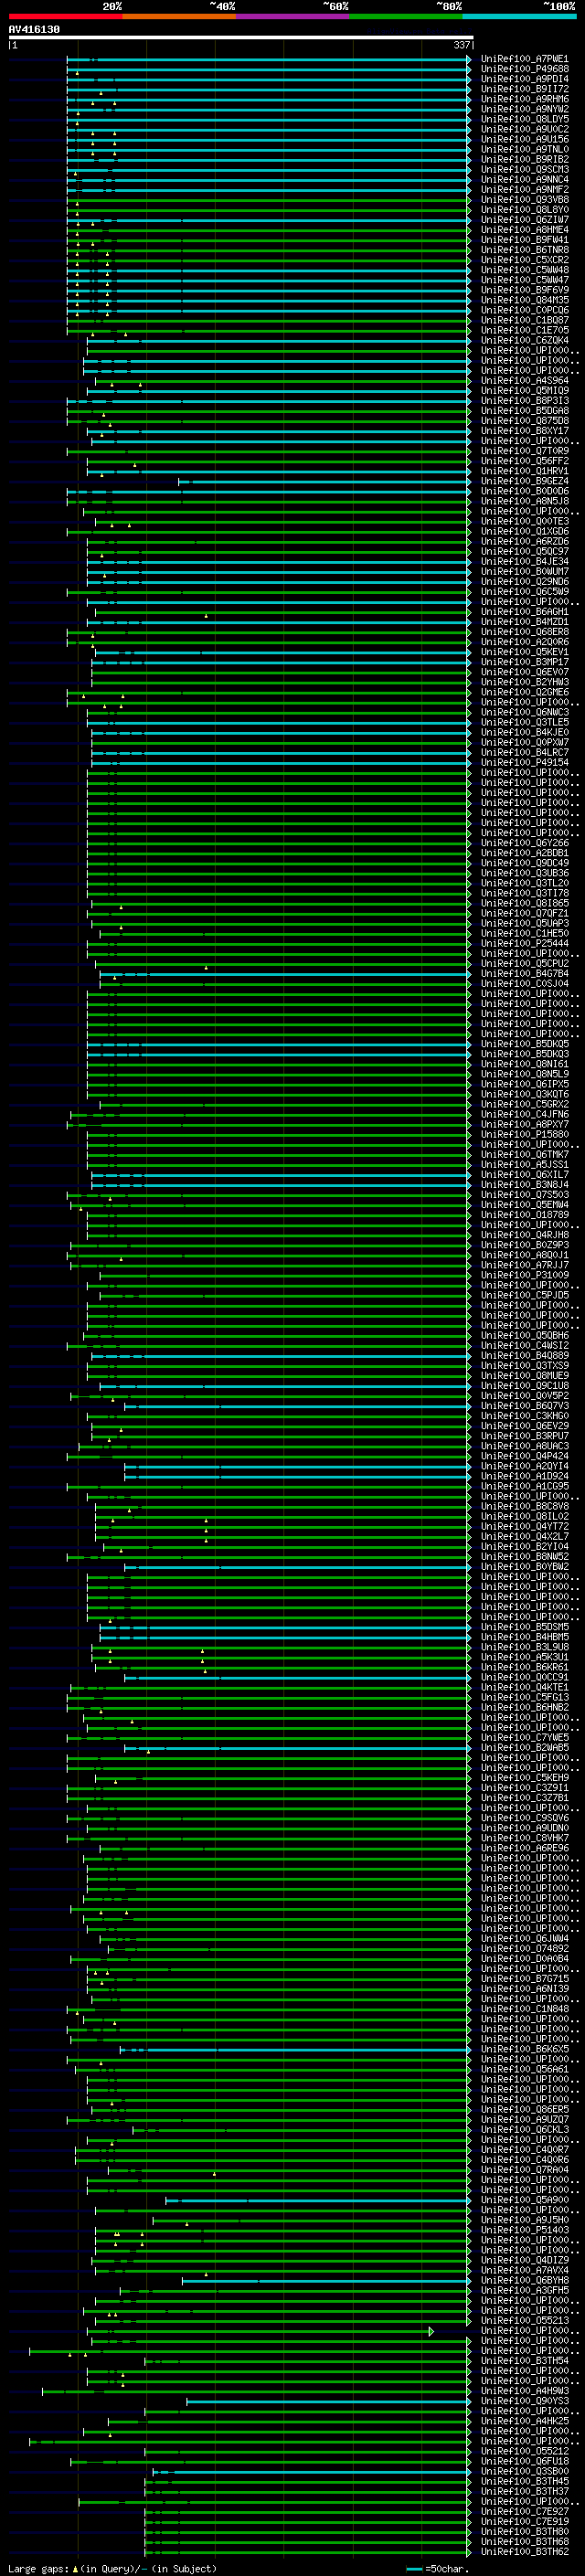Click hit label UniRef100_C1BQ87
The image size is (585, 2576).
pos(524,320)
